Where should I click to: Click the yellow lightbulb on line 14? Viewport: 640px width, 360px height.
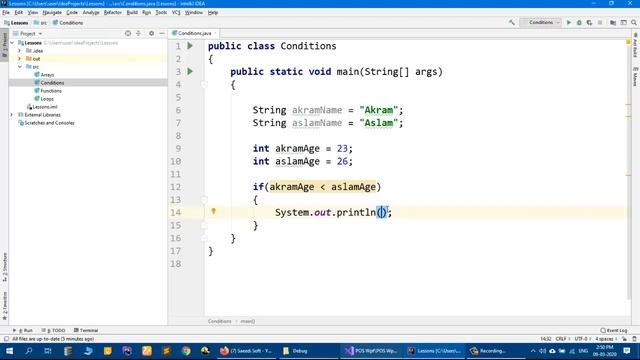point(213,211)
